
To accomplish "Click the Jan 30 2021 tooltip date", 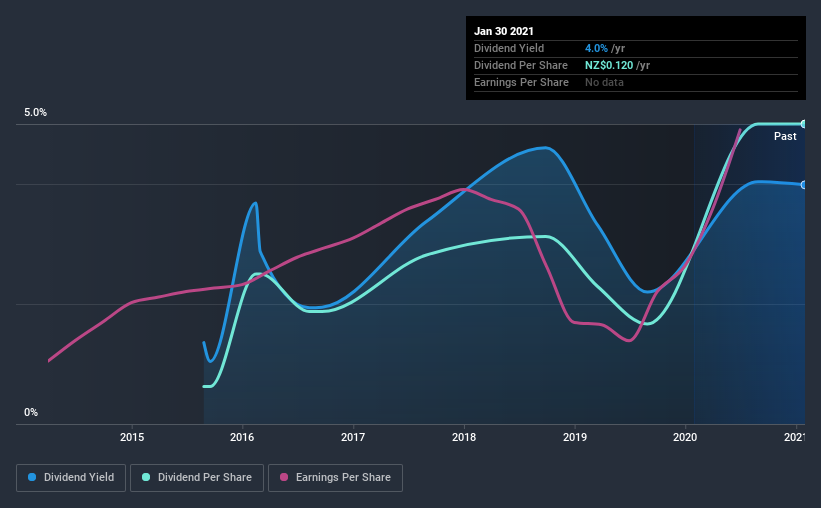I will pos(504,31).
